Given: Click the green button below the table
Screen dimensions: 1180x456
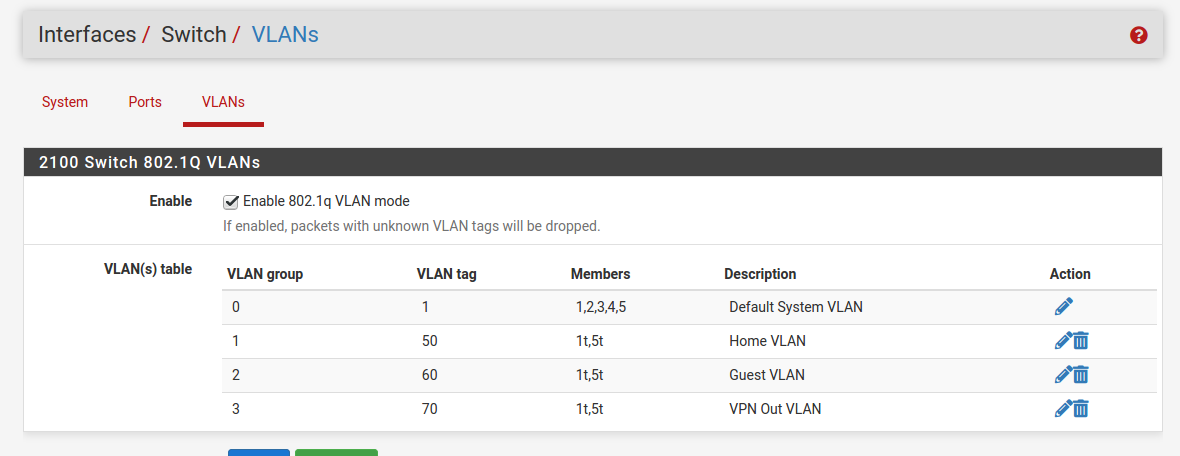Looking at the screenshot, I should point(336,452).
